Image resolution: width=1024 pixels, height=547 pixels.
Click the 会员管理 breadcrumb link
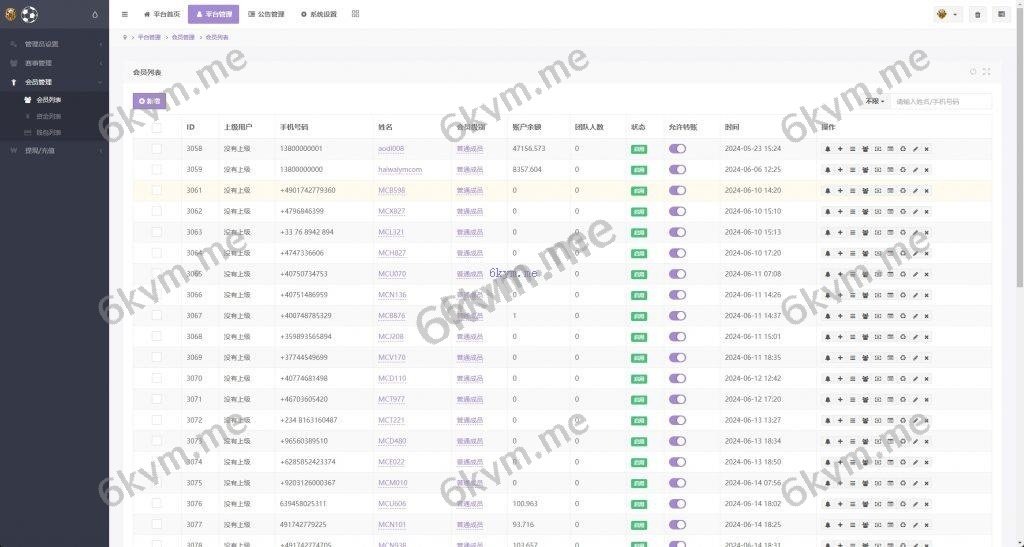183,37
